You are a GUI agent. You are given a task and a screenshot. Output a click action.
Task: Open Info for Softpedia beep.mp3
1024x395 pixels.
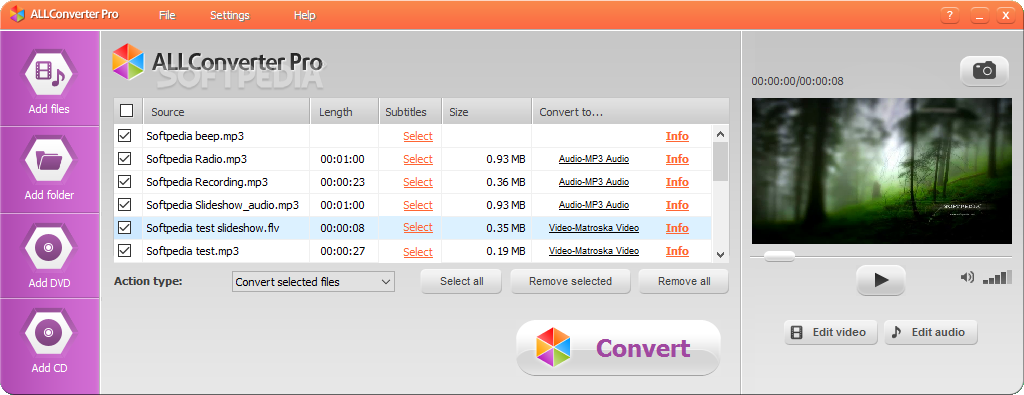click(677, 136)
